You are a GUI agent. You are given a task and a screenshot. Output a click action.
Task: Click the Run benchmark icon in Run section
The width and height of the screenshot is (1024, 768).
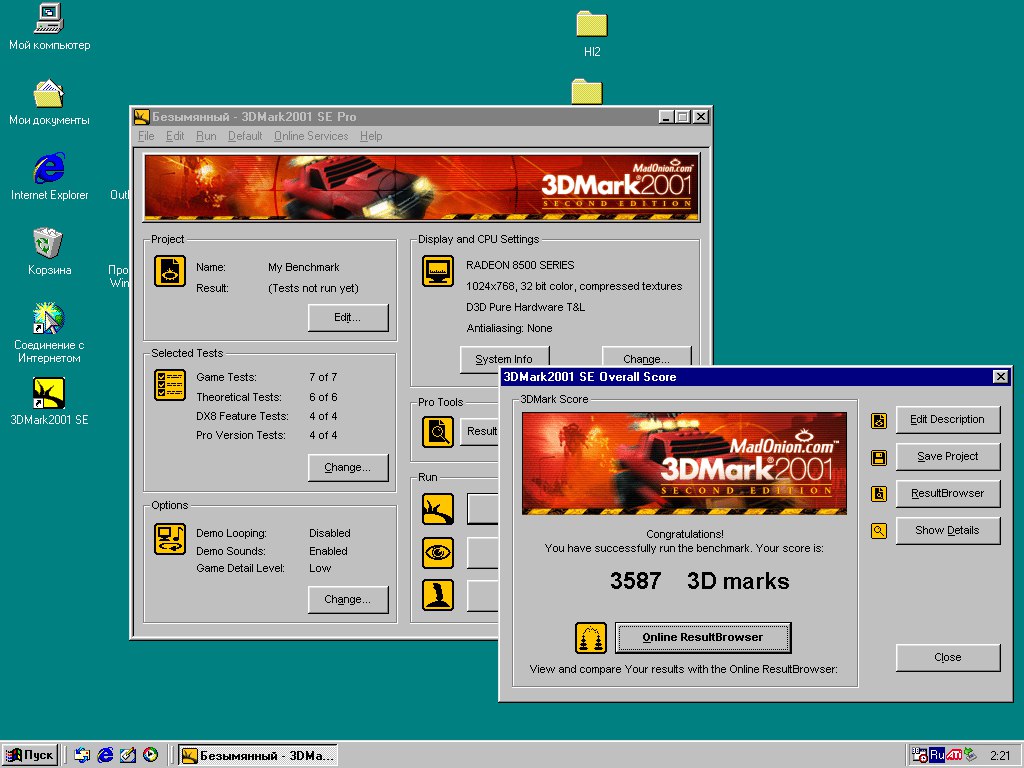[x=438, y=509]
